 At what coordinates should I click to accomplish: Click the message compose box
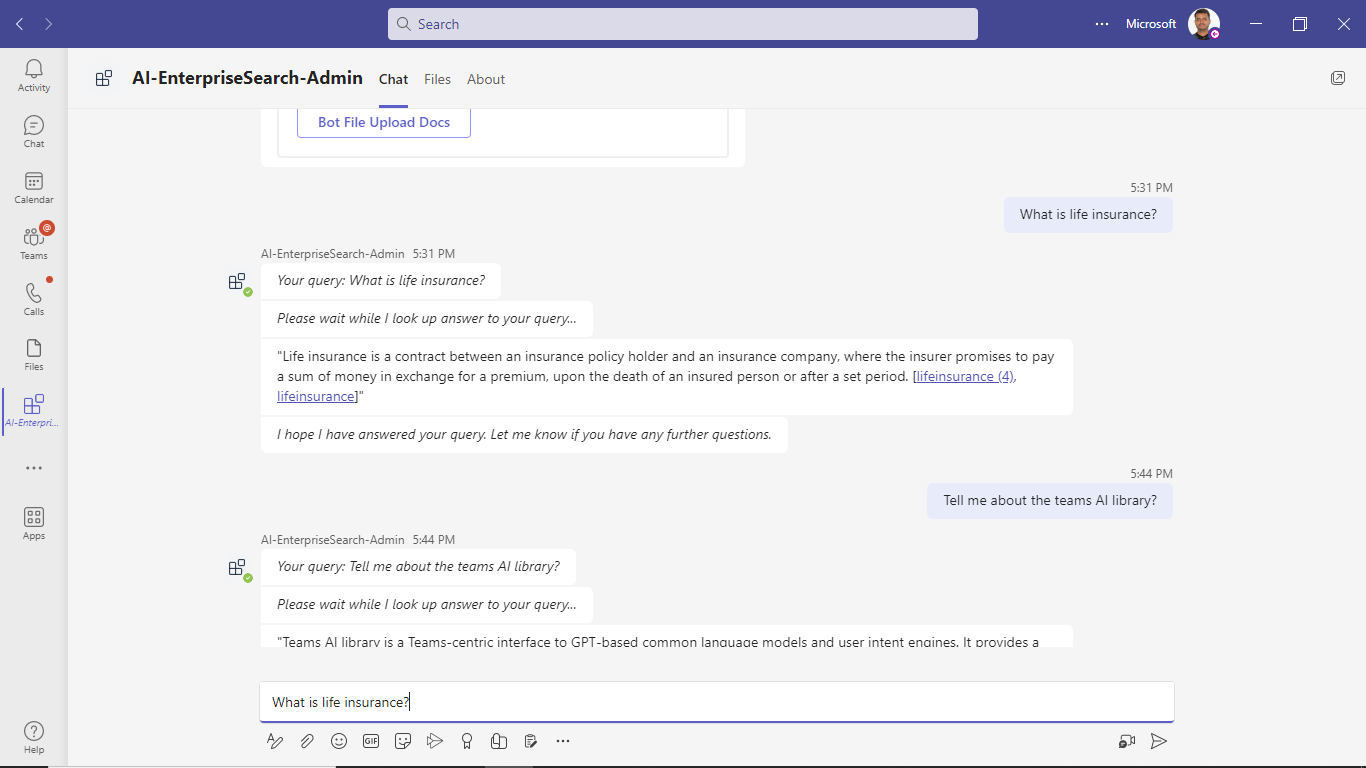[x=717, y=702]
